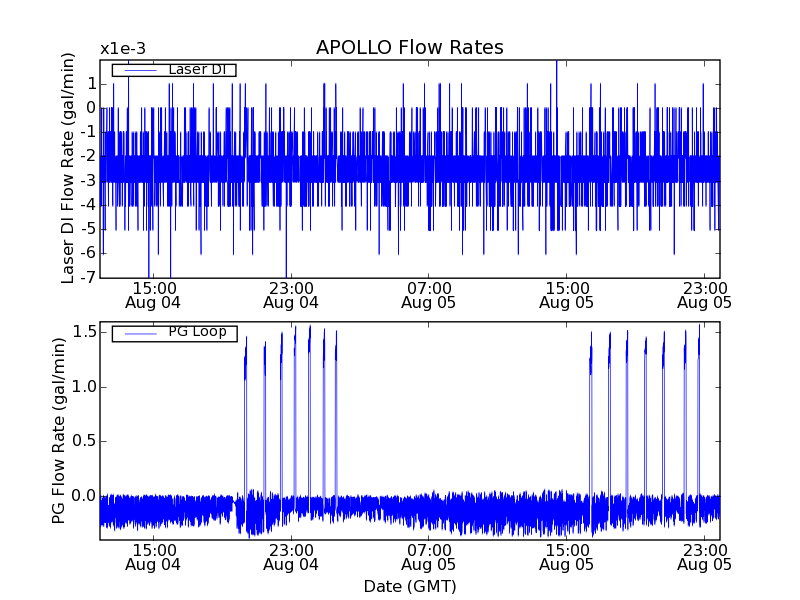
Task: Select 07:00 Aug 05 tick on bottom plot
Action: [428, 556]
